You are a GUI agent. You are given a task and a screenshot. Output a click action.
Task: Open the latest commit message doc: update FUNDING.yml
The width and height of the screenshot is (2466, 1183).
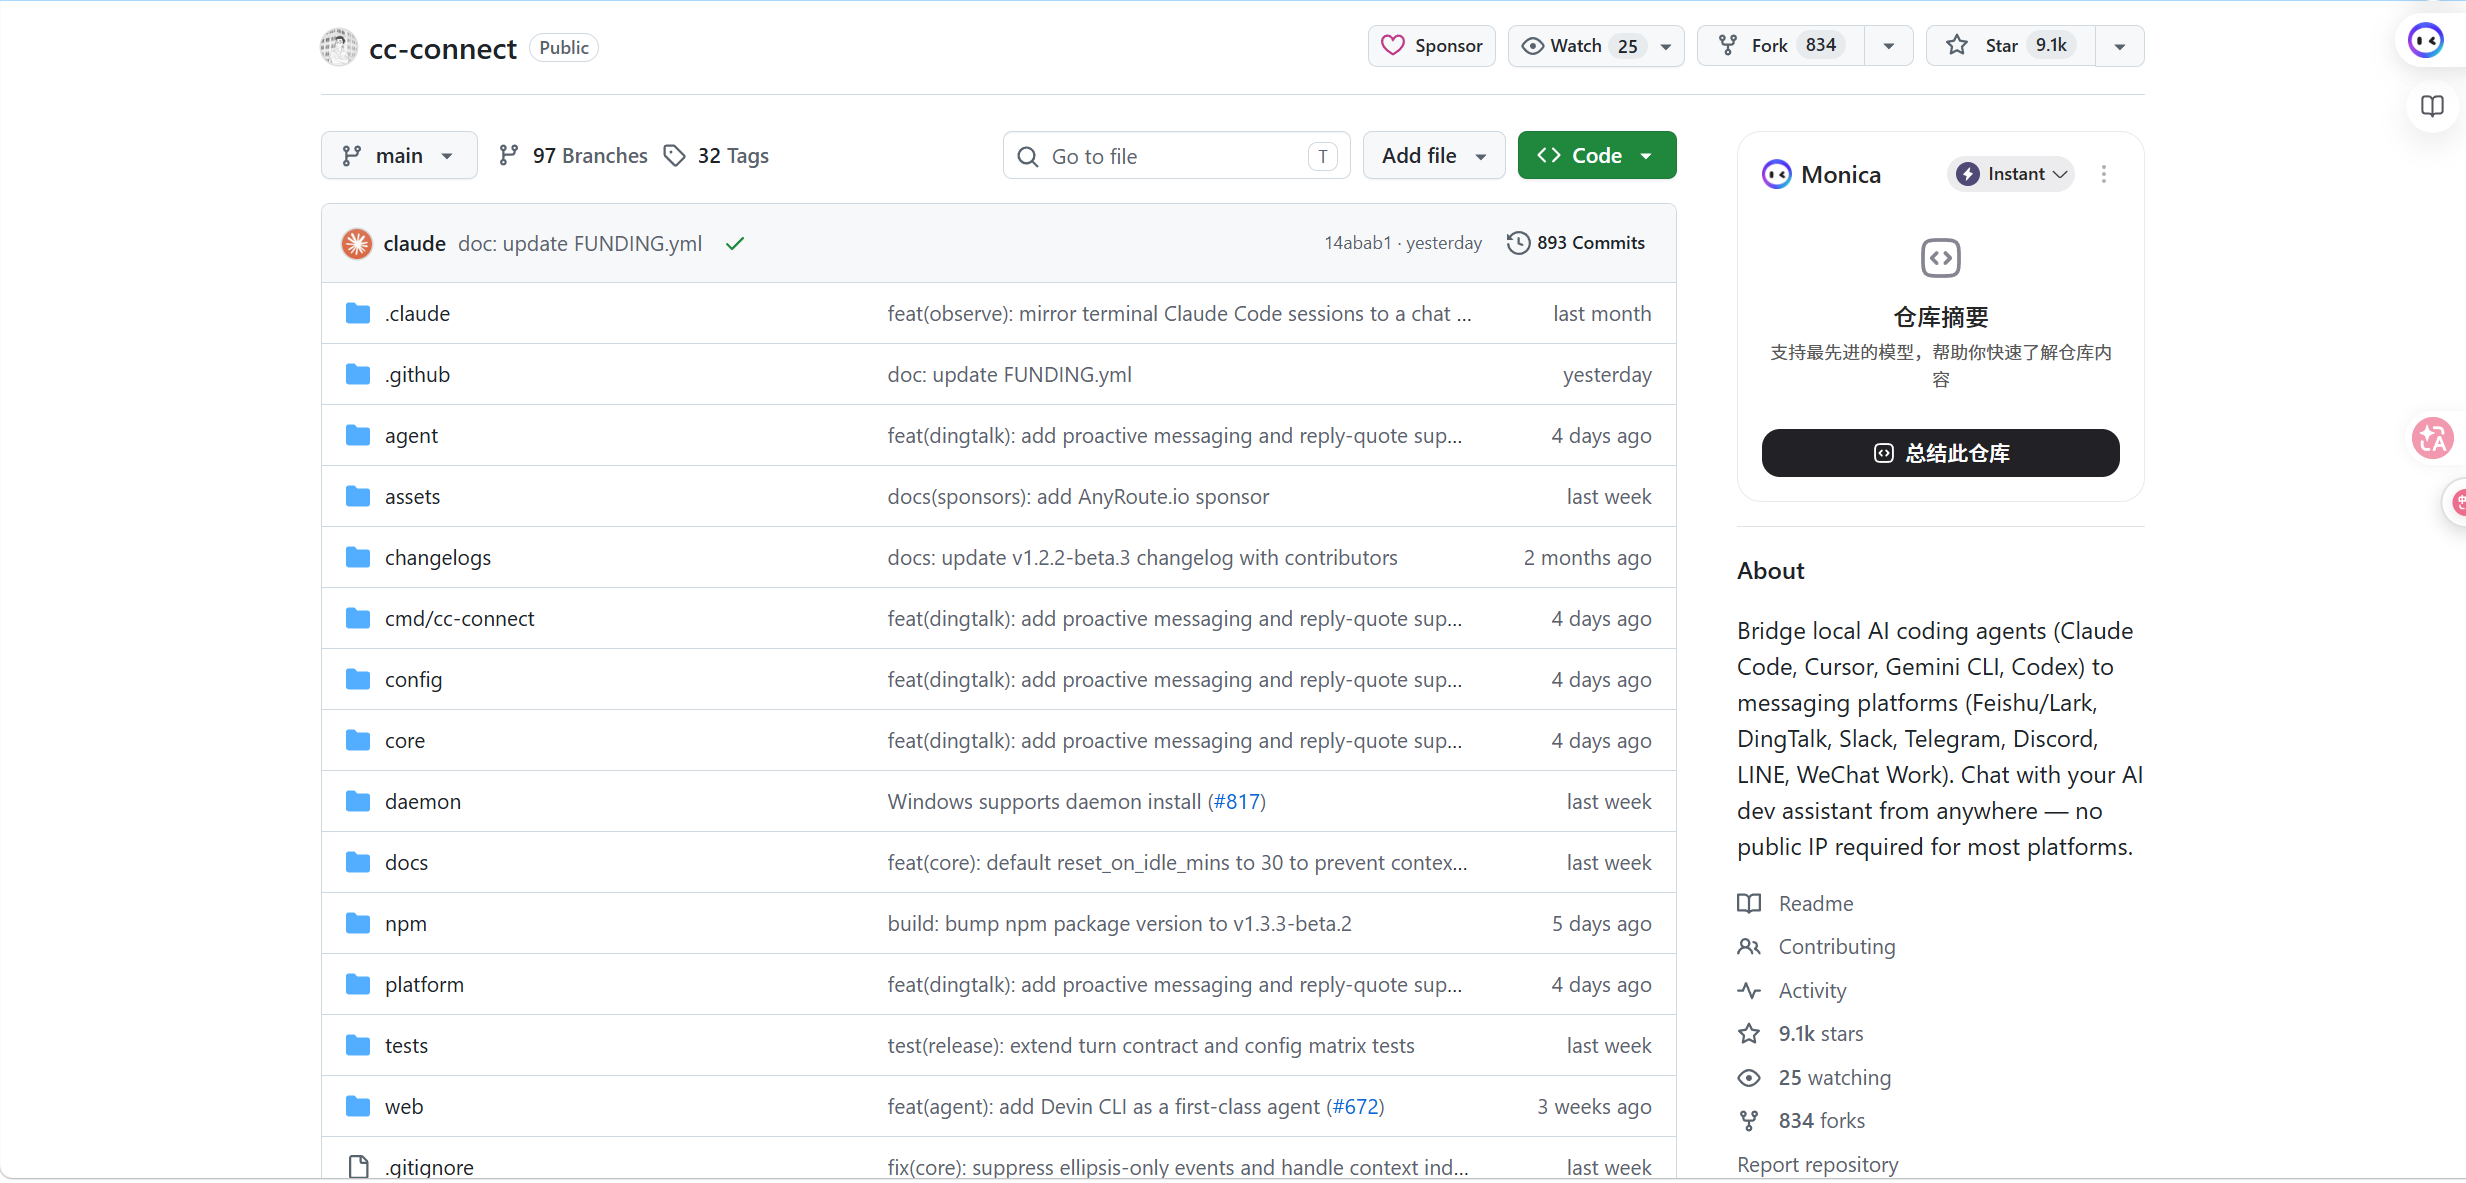click(580, 244)
